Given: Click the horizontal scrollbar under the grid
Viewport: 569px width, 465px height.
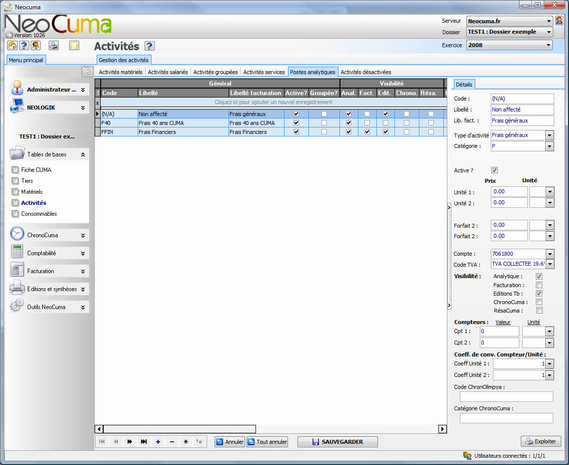Looking at the screenshot, I should 270,429.
